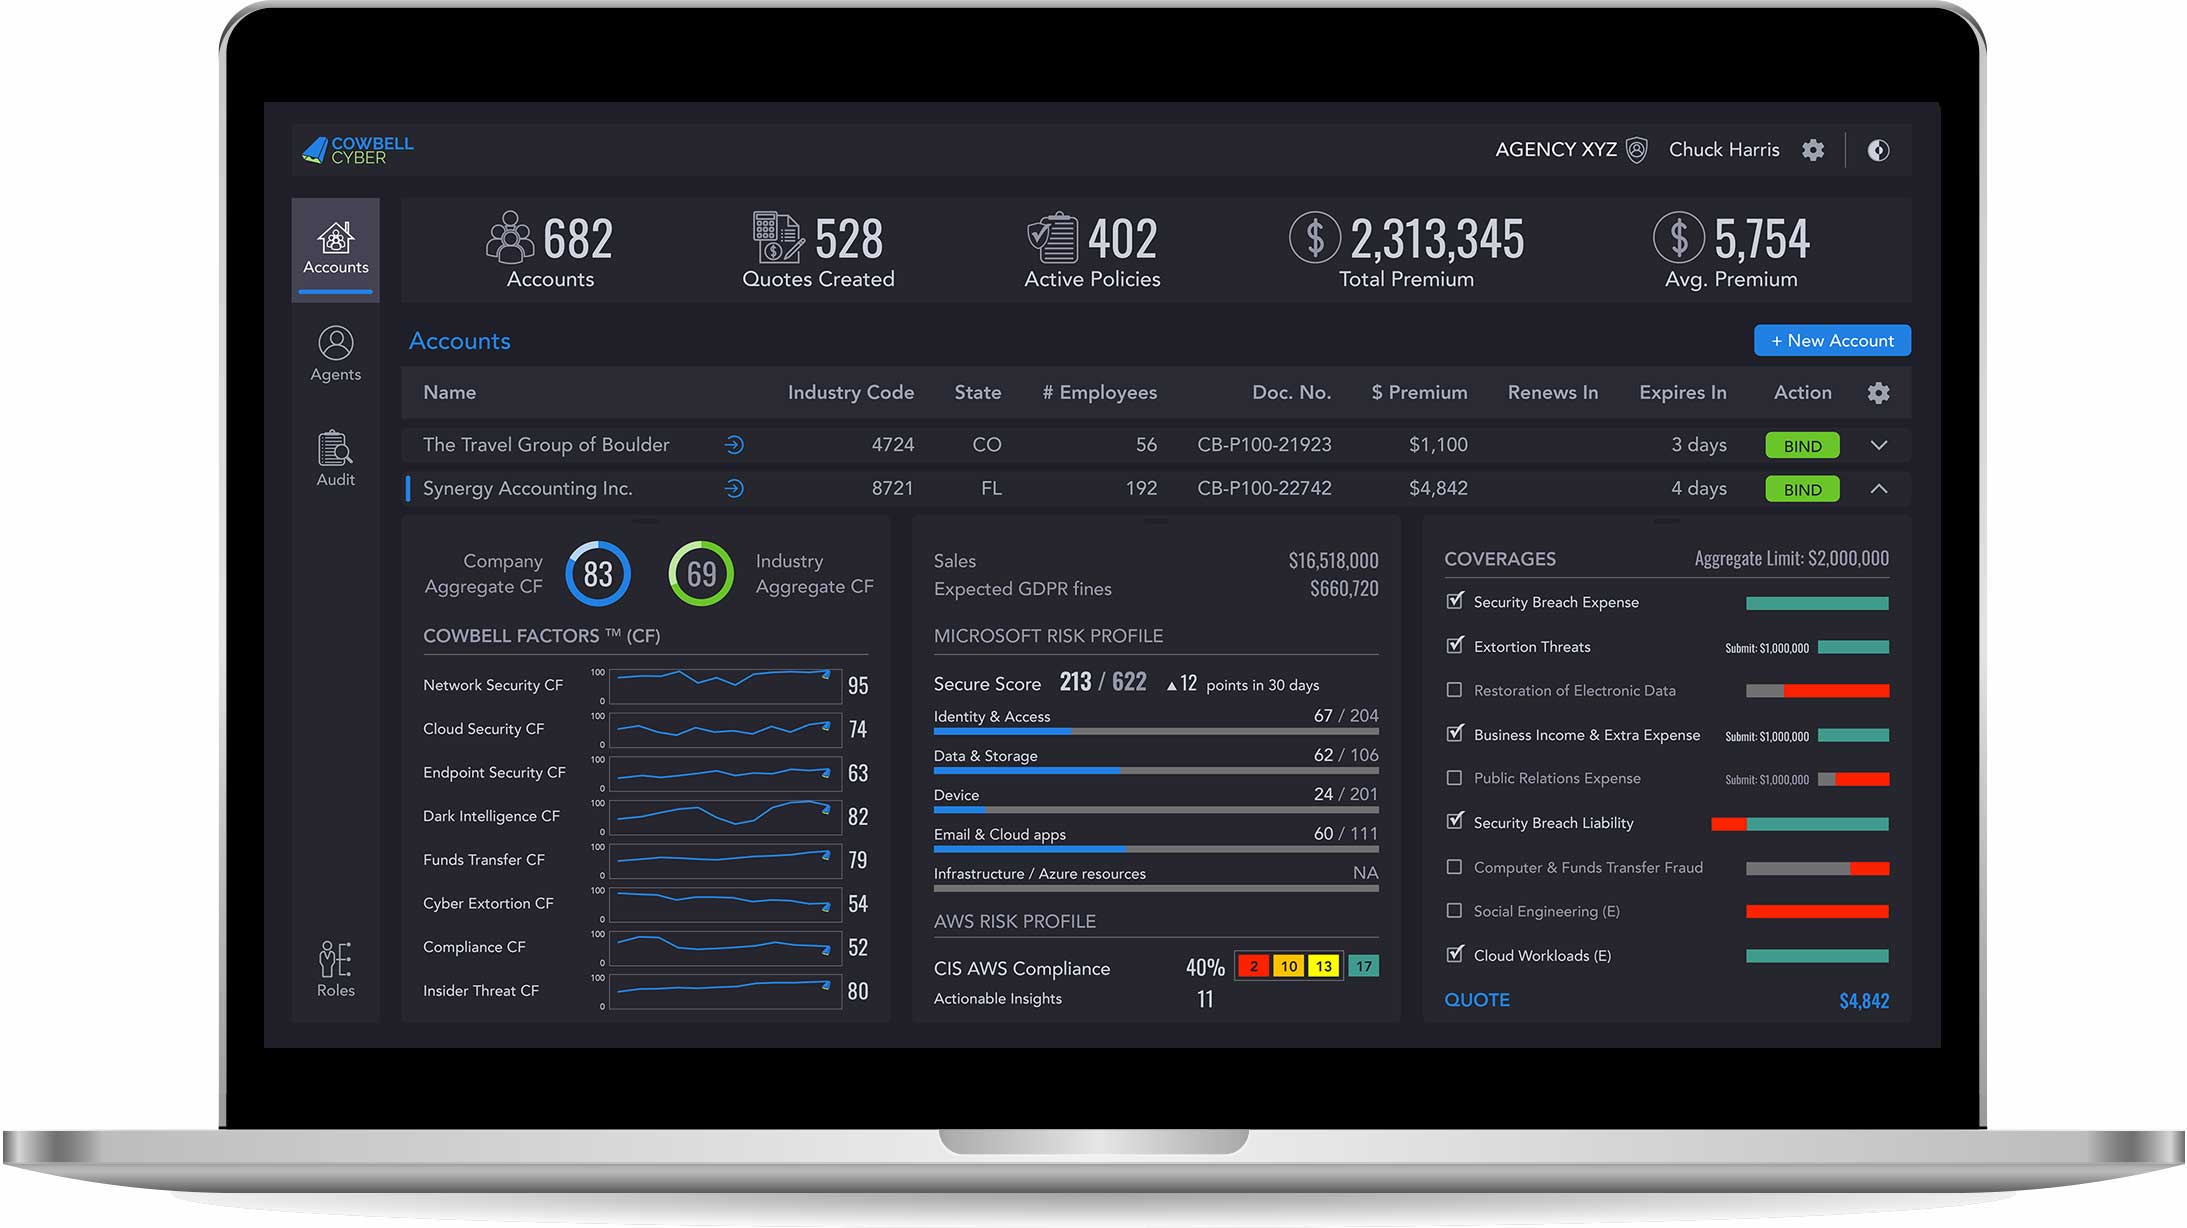Click the Insider Threat CF trend chart
Viewport: 2187px width, 1228px height.
(725, 991)
